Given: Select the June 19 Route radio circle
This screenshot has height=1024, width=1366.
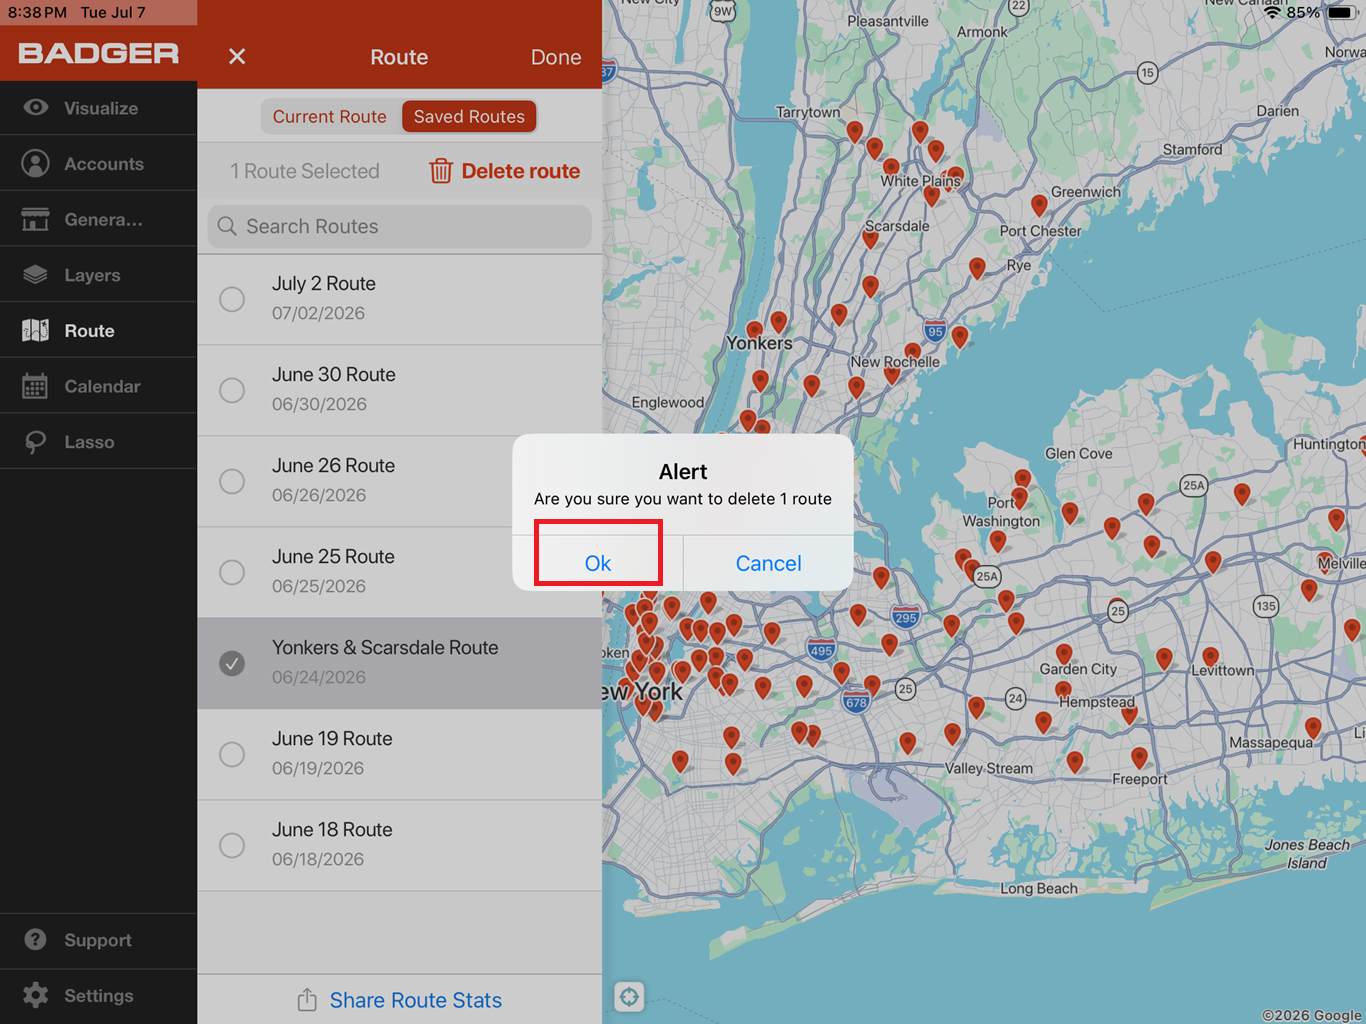Looking at the screenshot, I should [x=232, y=754].
